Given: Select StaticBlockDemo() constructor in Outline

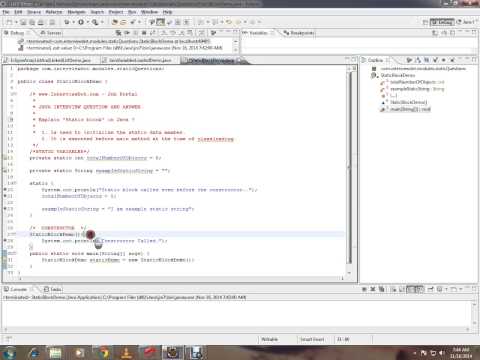Looking at the screenshot, I should (x=404, y=102).
